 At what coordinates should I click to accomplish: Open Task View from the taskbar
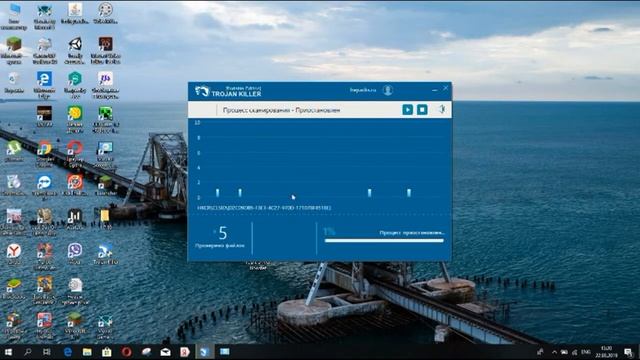47,352
